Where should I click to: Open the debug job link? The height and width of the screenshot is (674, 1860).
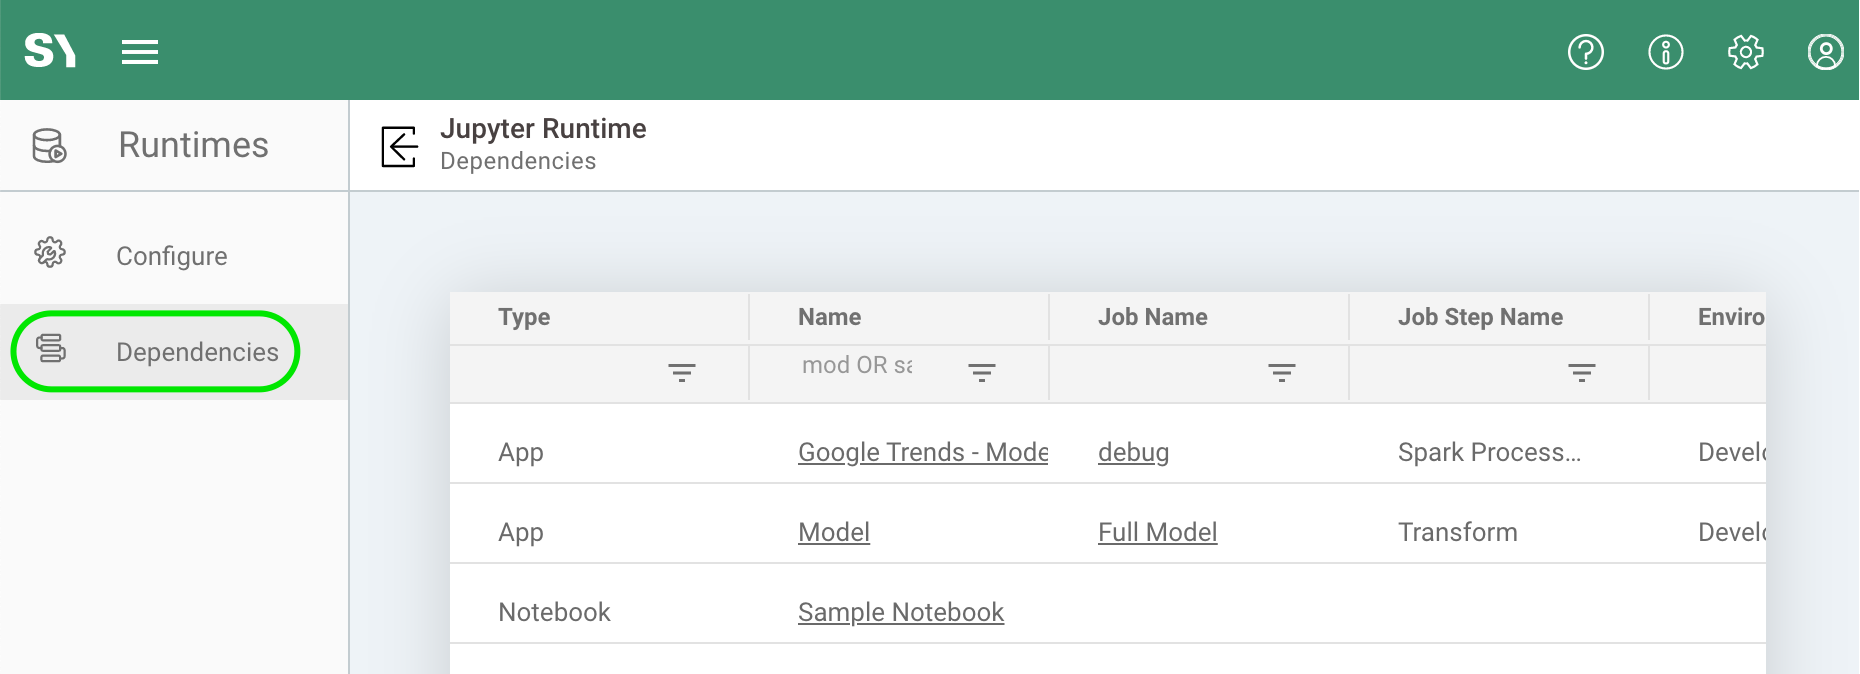point(1133,452)
